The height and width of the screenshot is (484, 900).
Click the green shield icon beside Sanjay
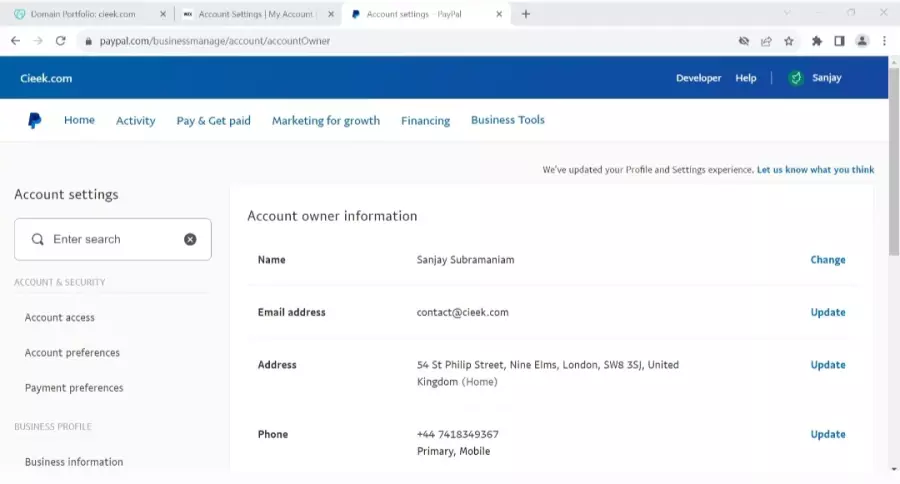tap(796, 78)
